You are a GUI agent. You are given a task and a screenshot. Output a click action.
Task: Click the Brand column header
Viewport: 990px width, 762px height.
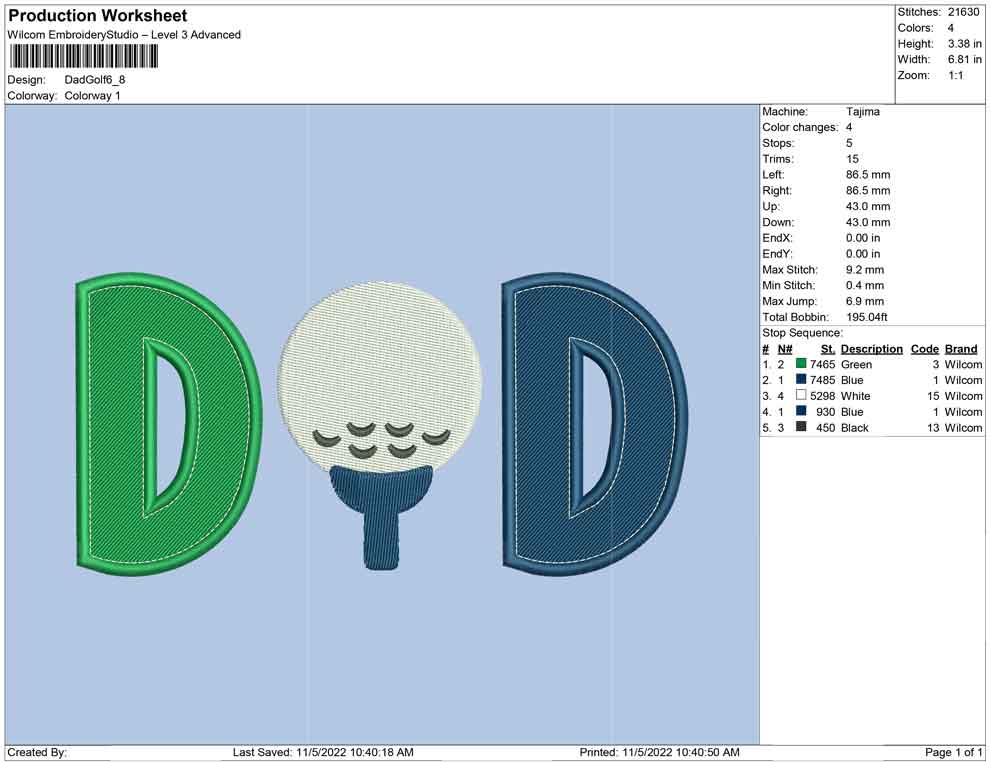[961, 349]
